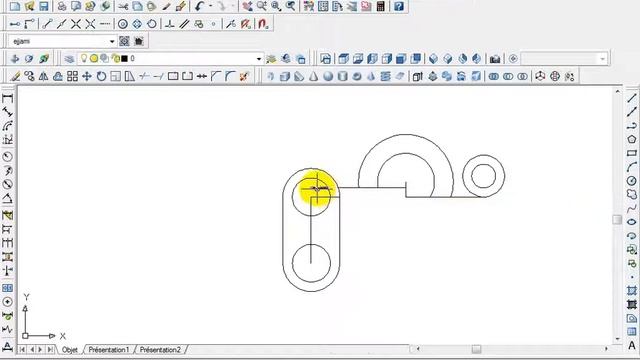Click the horizontal scrollbar right arrow
This screenshot has height=360, width=640.
(x=606, y=349)
